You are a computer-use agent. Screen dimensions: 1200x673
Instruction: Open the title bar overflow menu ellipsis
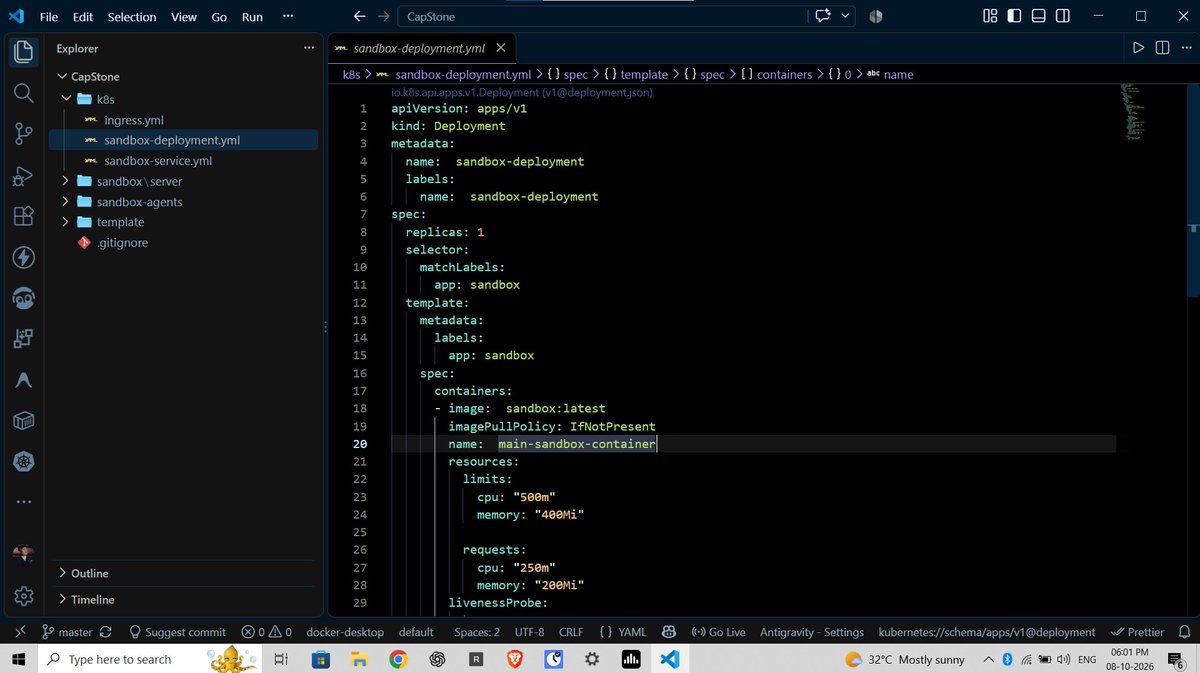(288, 17)
